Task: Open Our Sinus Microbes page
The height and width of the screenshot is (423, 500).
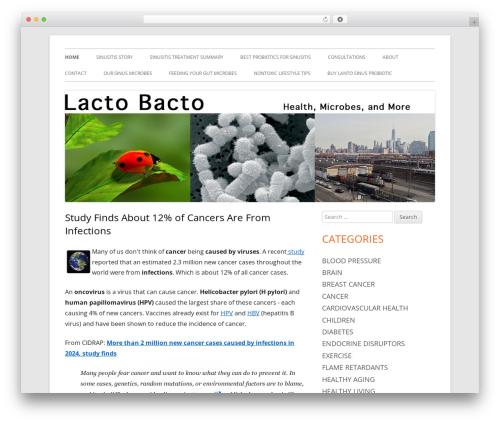Action: point(128,73)
